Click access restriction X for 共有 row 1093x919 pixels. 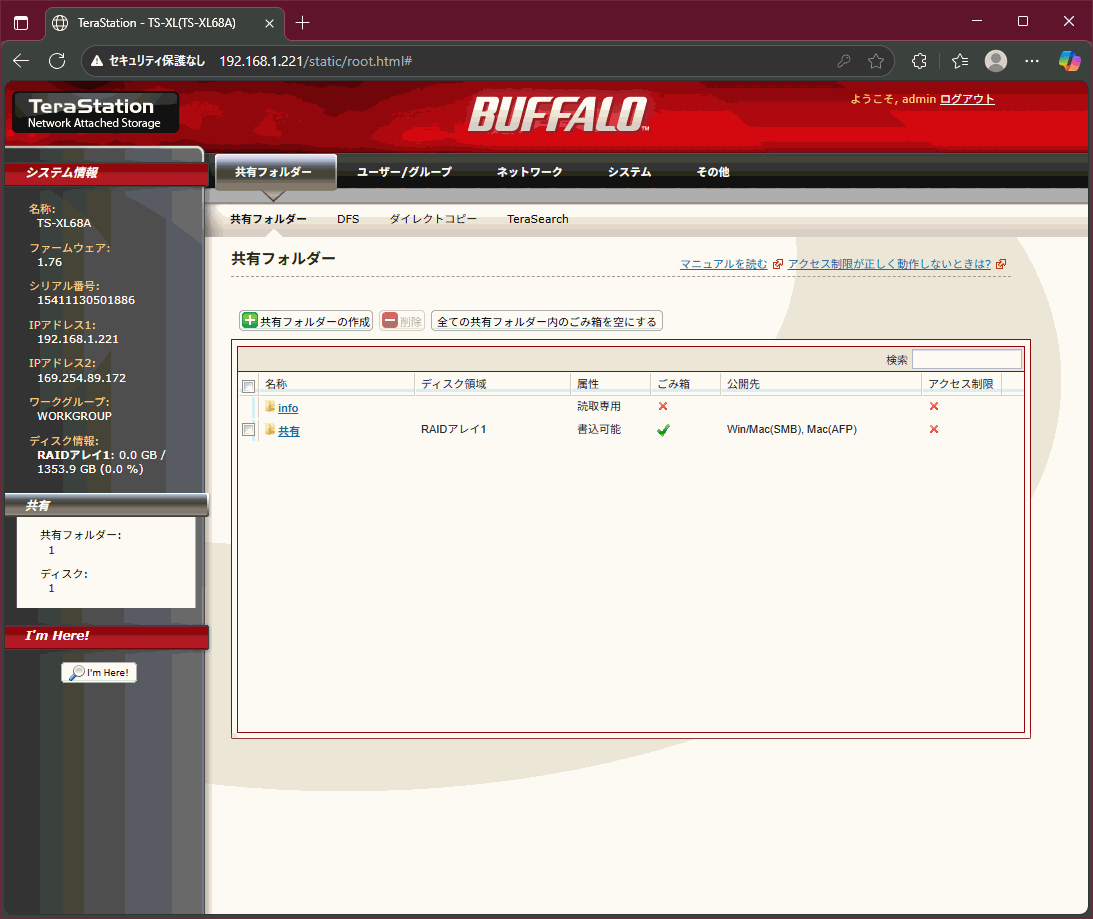coord(934,430)
